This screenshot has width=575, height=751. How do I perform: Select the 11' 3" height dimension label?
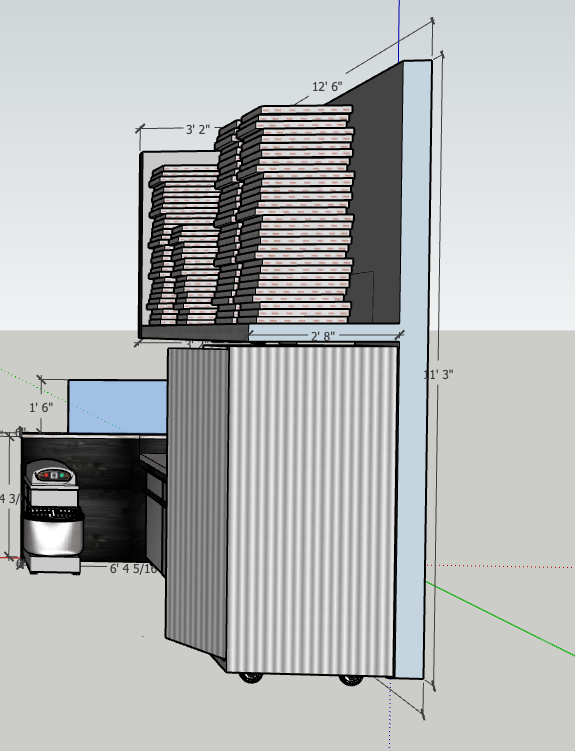point(438,375)
